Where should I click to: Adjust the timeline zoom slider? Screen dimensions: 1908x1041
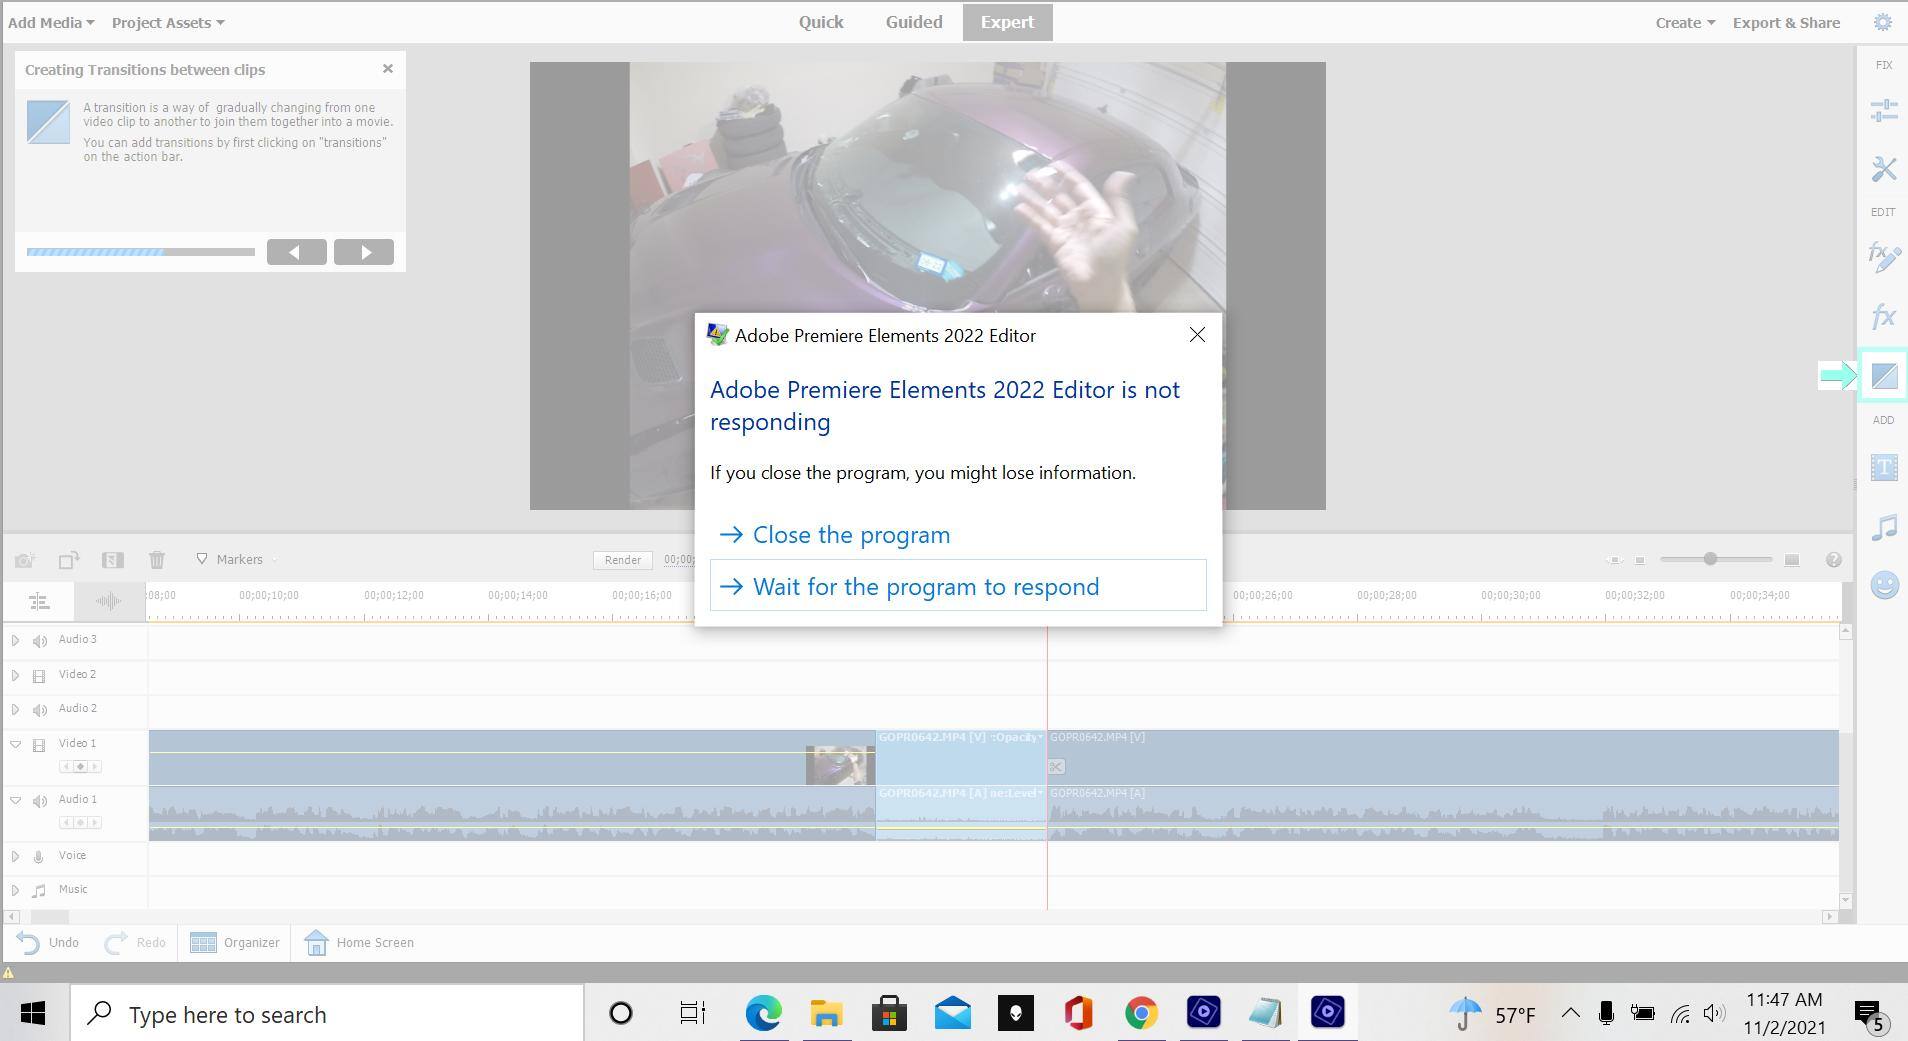point(1710,559)
